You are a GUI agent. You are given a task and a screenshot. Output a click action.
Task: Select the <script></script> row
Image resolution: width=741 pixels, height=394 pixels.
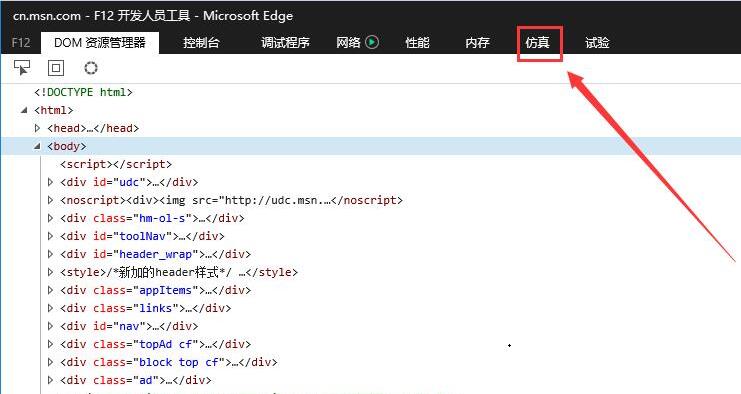click(x=116, y=164)
